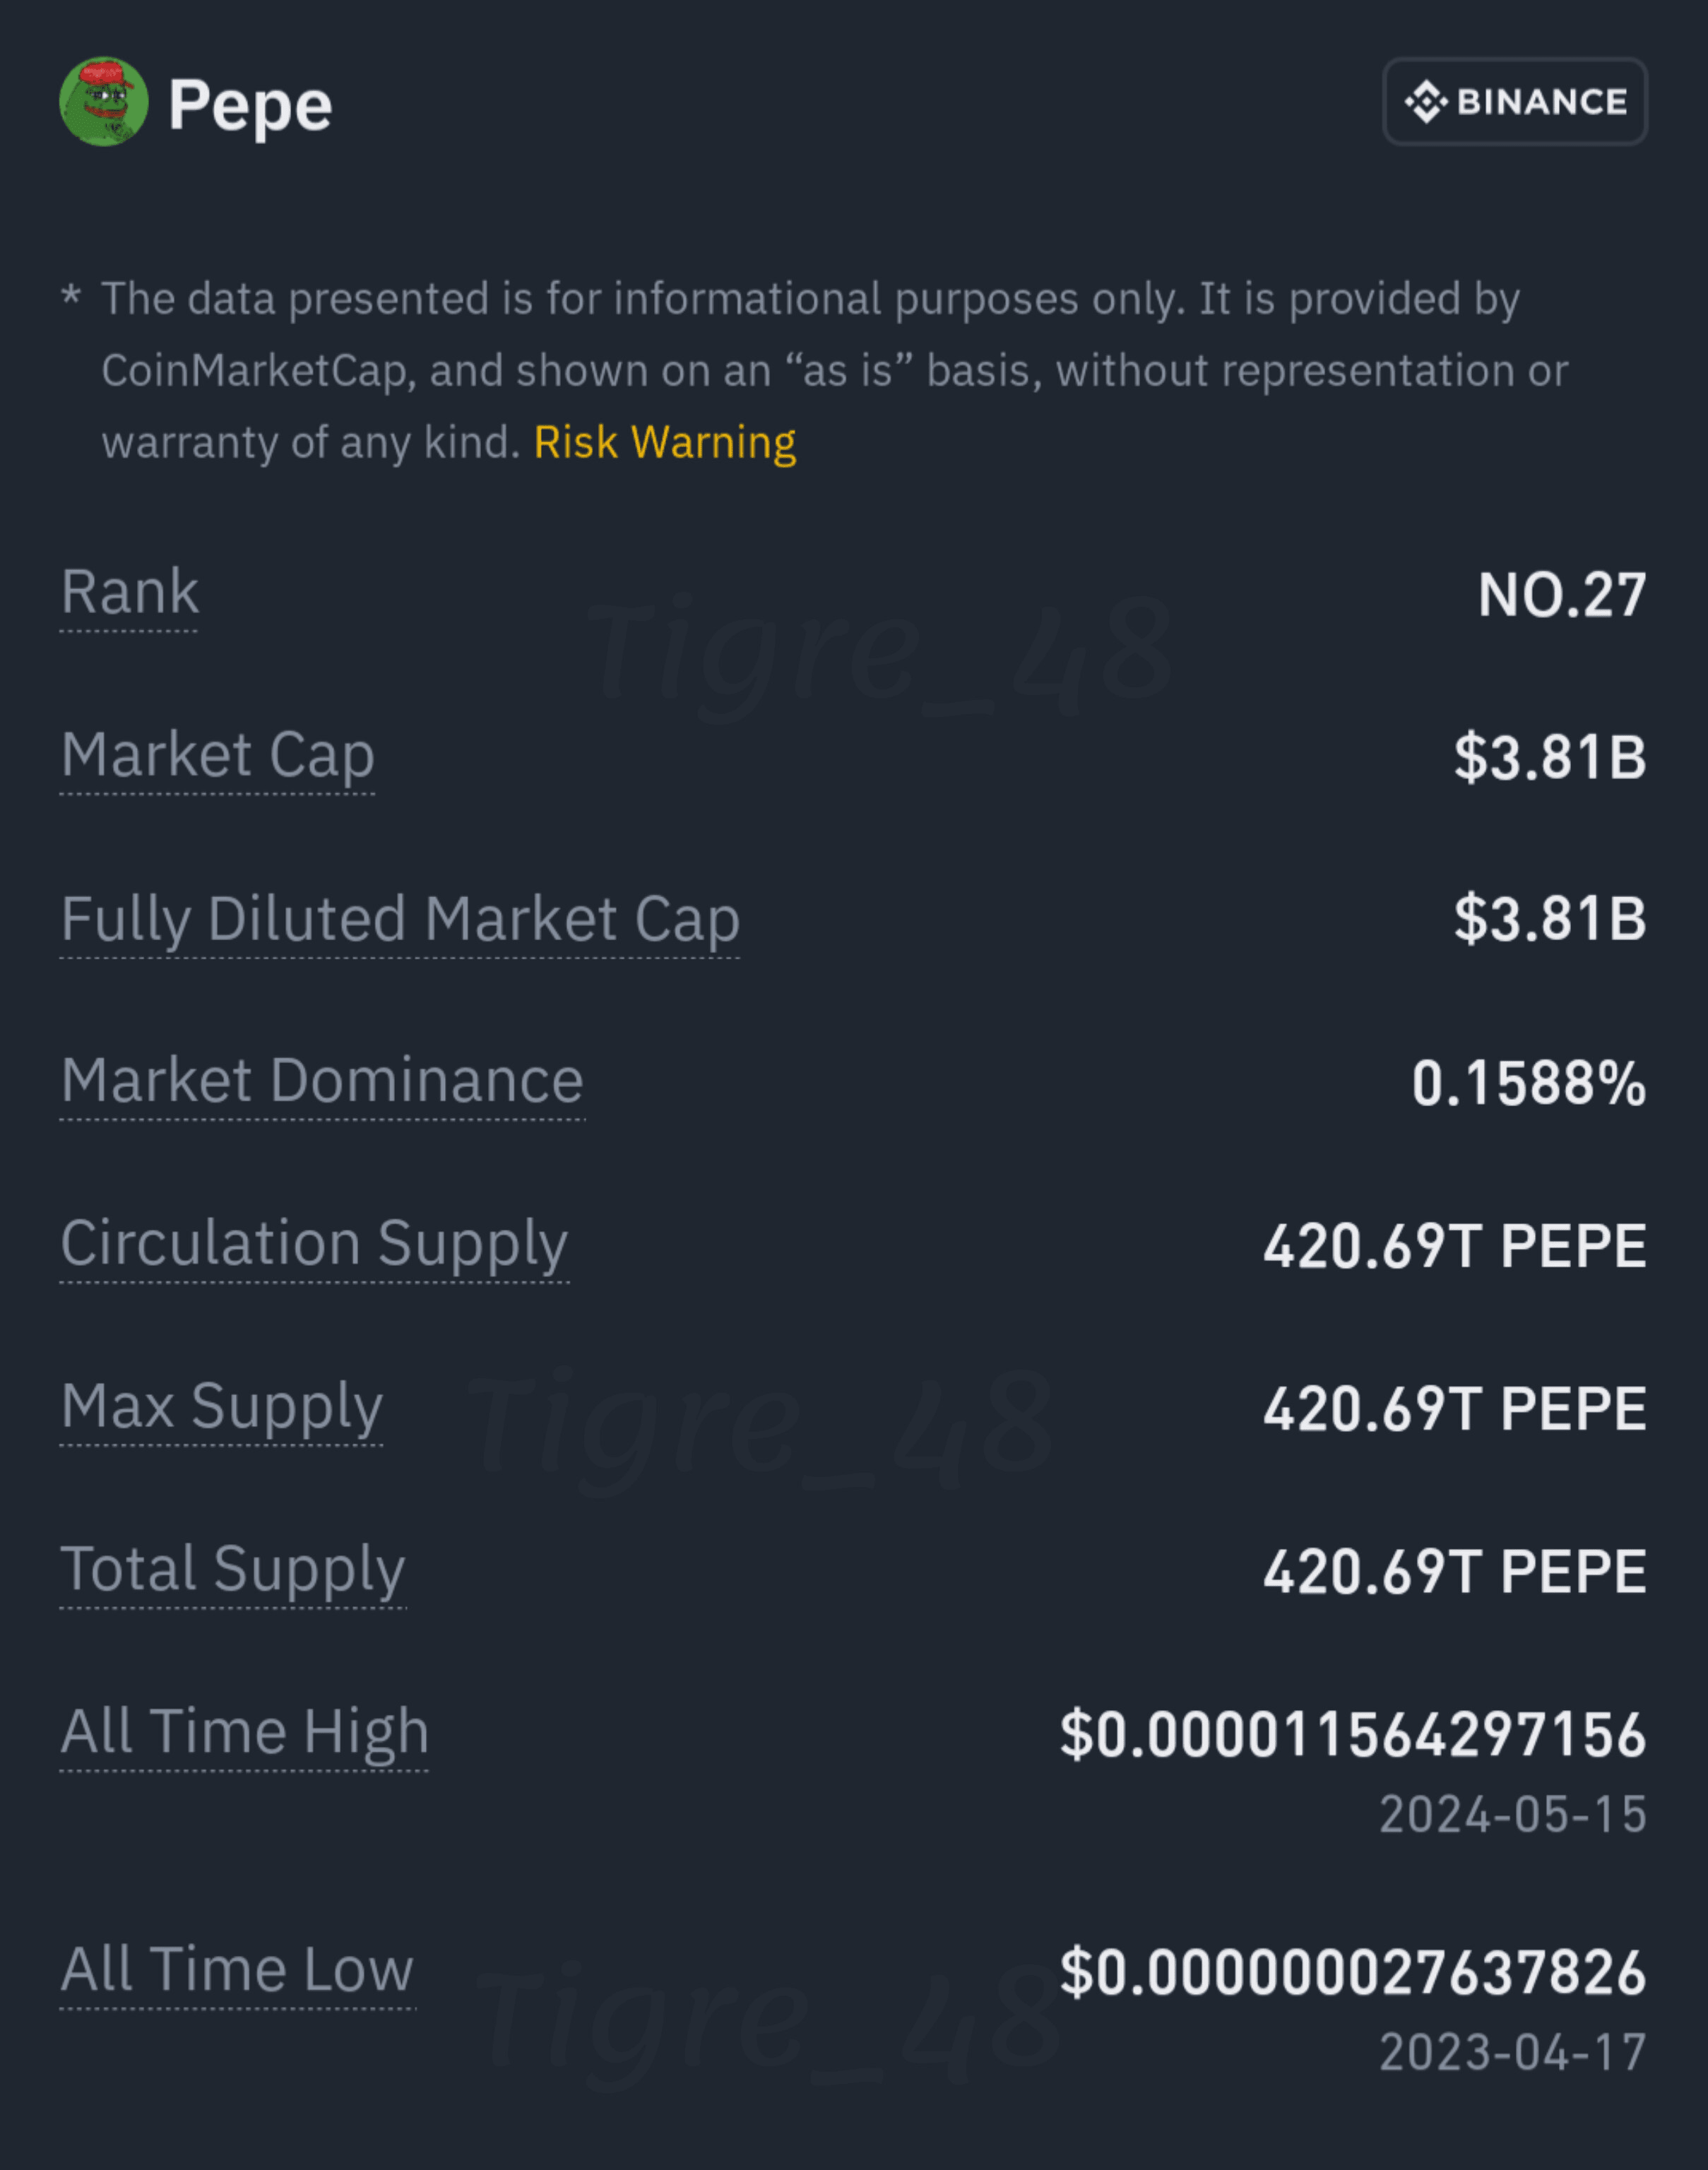The image size is (1708, 2170).
Task: Click the 2023-04-17 low date
Action: point(1513,2053)
